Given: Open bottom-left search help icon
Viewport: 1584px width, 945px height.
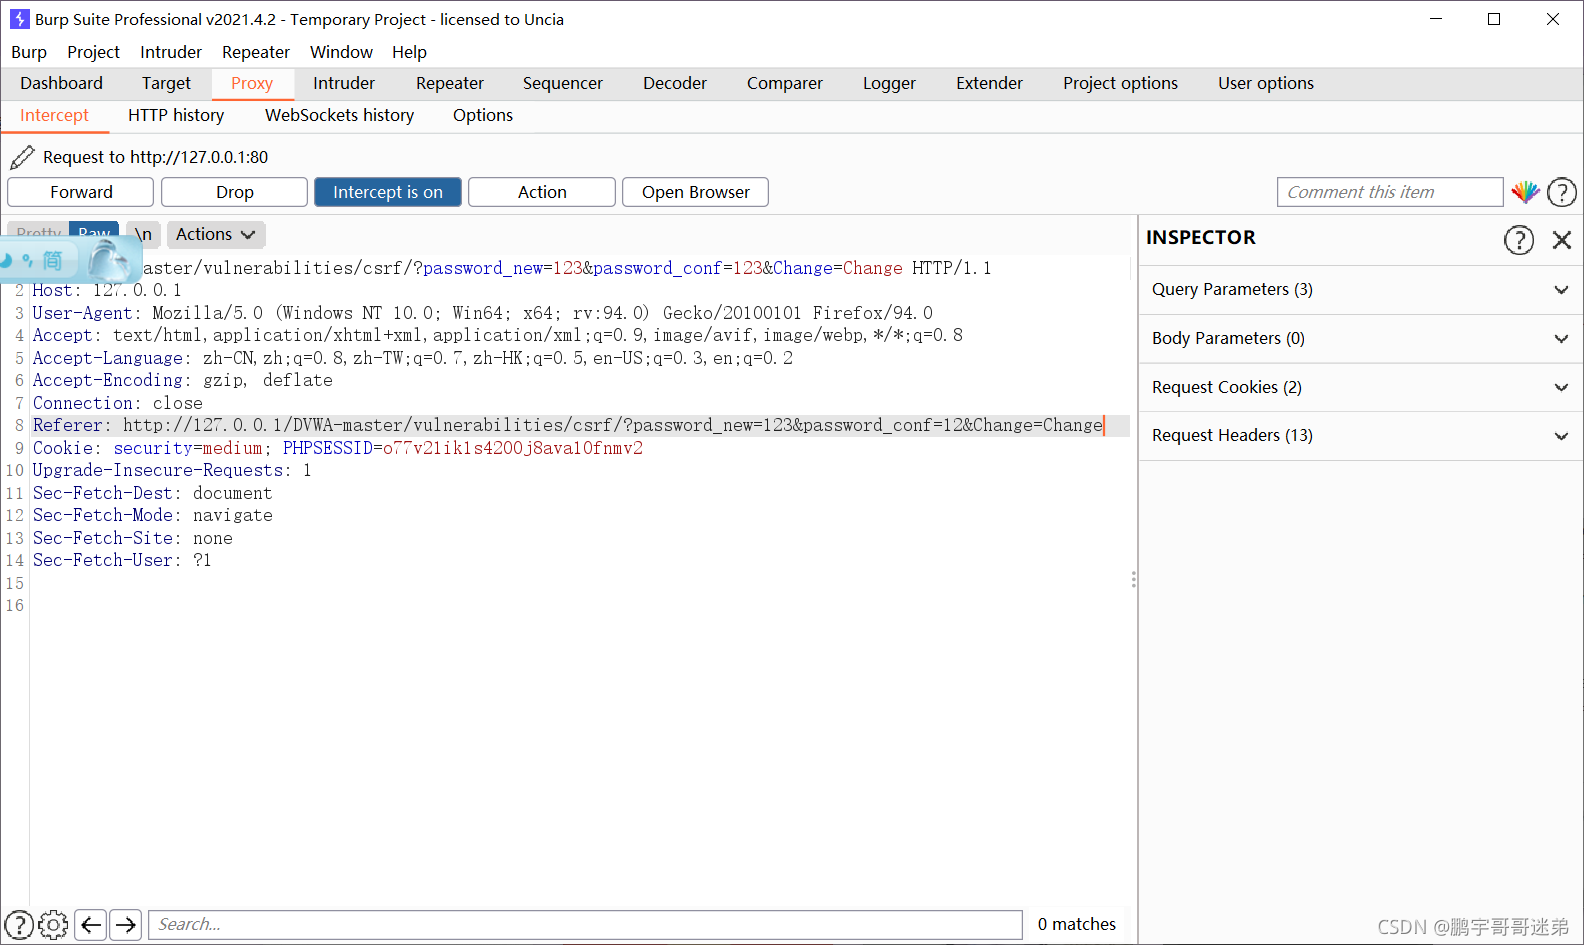Looking at the screenshot, I should tap(19, 925).
